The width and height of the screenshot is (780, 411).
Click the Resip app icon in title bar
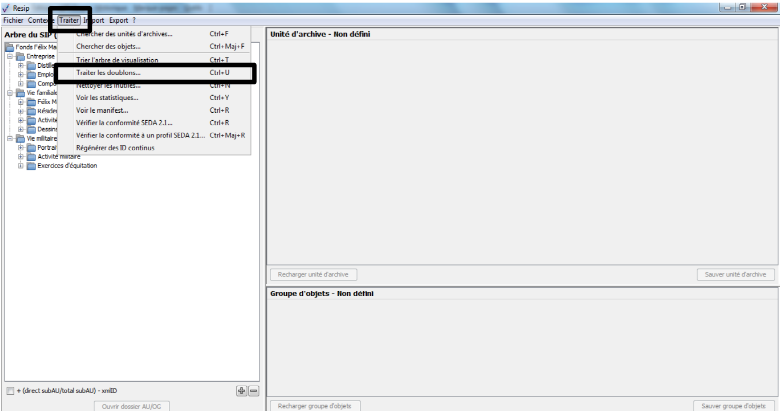click(x=6, y=7)
